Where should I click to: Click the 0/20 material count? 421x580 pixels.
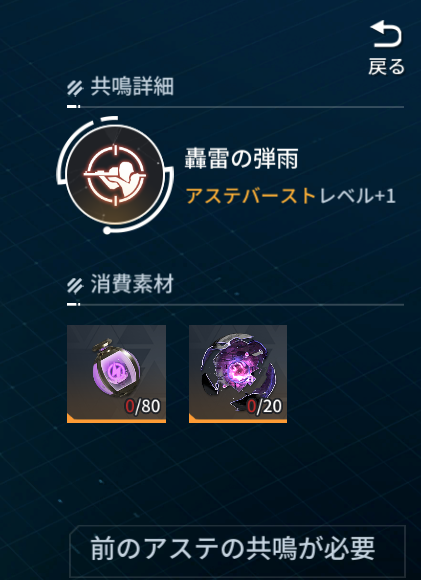265,407
